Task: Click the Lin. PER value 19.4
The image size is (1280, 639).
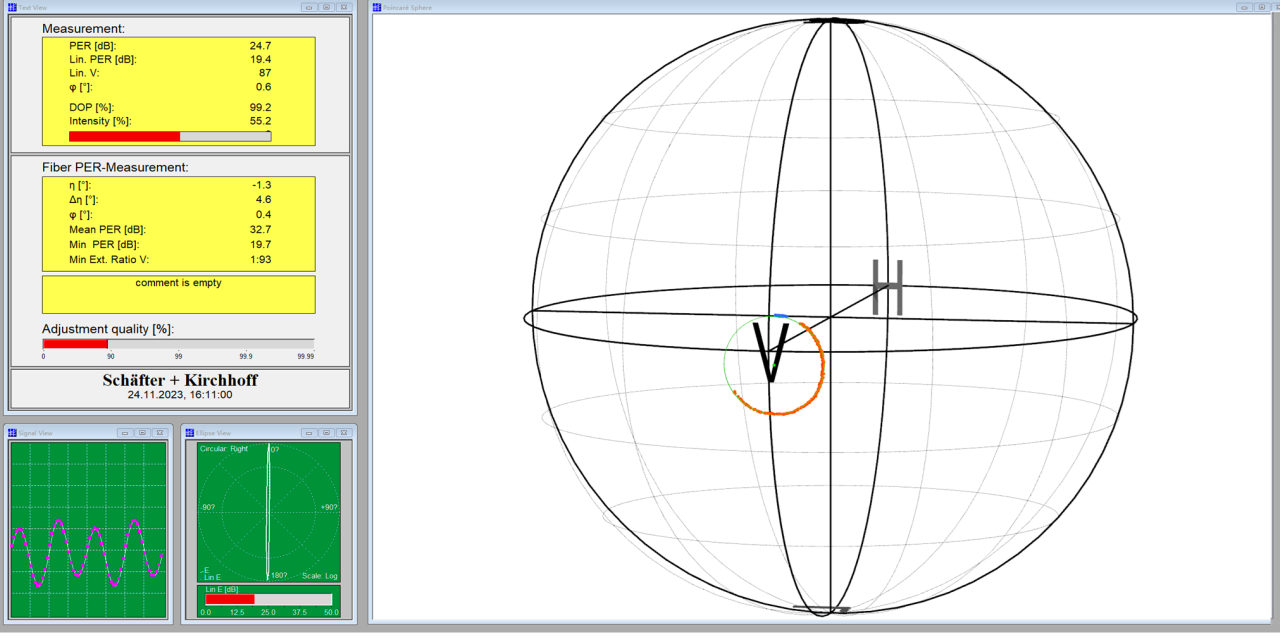Action: (x=261, y=59)
